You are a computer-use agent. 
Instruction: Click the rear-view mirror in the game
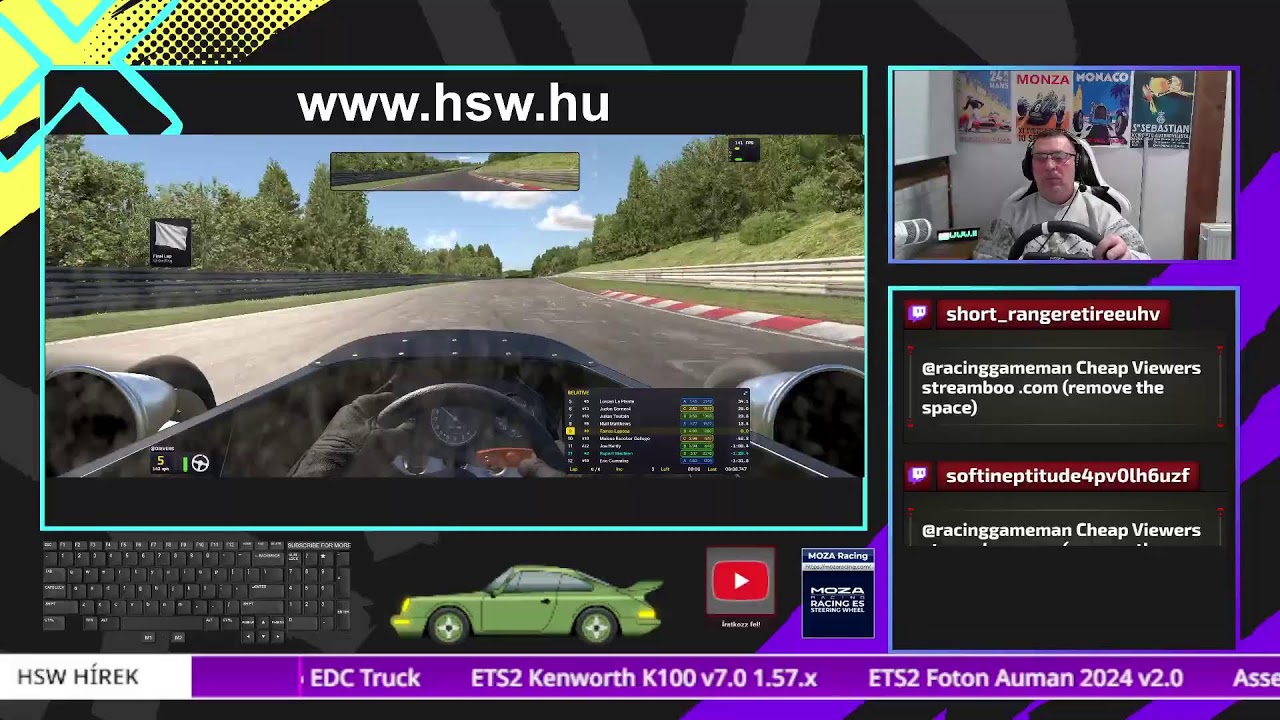(x=455, y=171)
